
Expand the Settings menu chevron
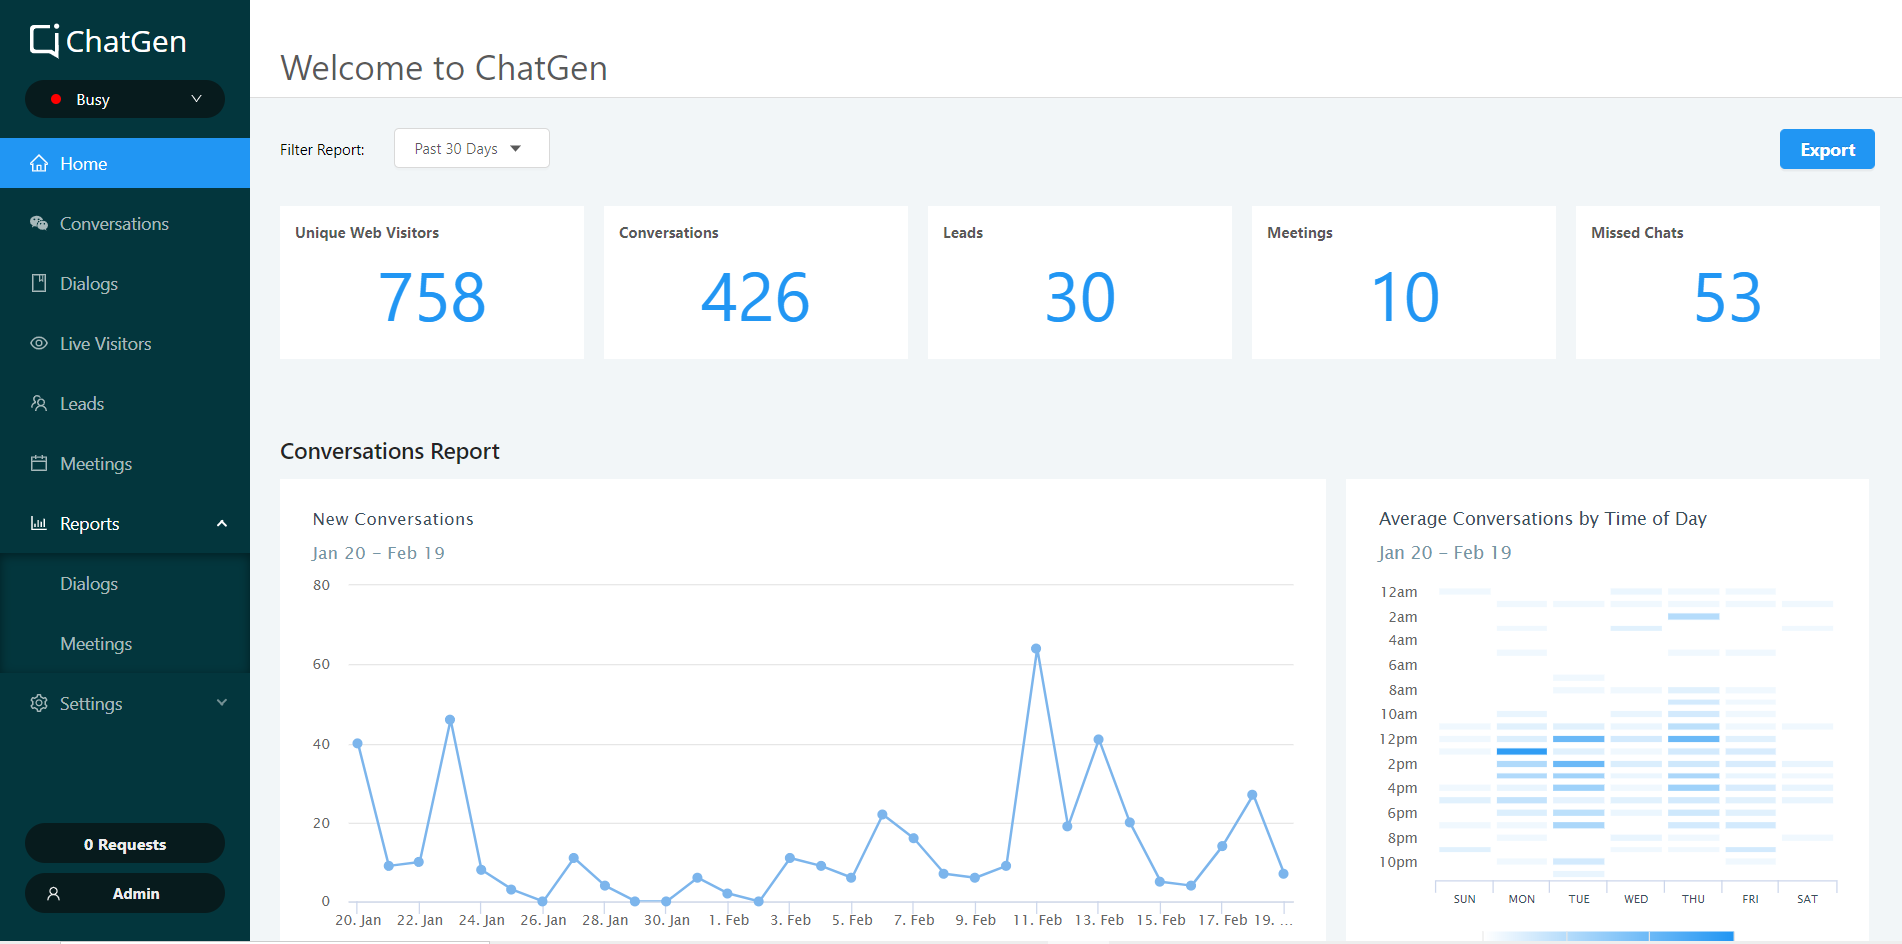(x=222, y=703)
